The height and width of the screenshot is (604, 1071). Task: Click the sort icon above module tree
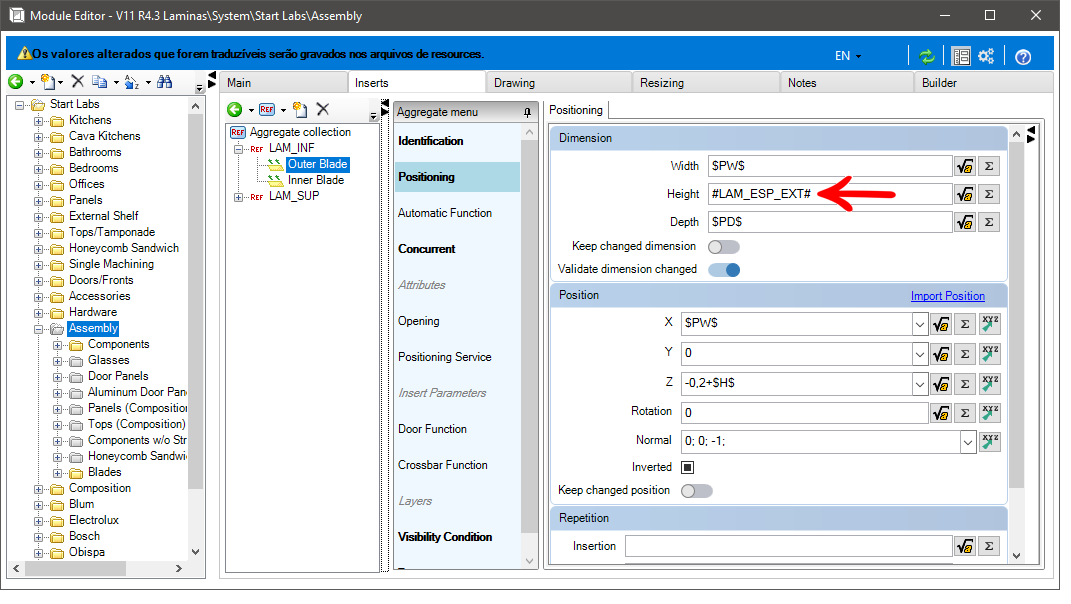pos(132,82)
